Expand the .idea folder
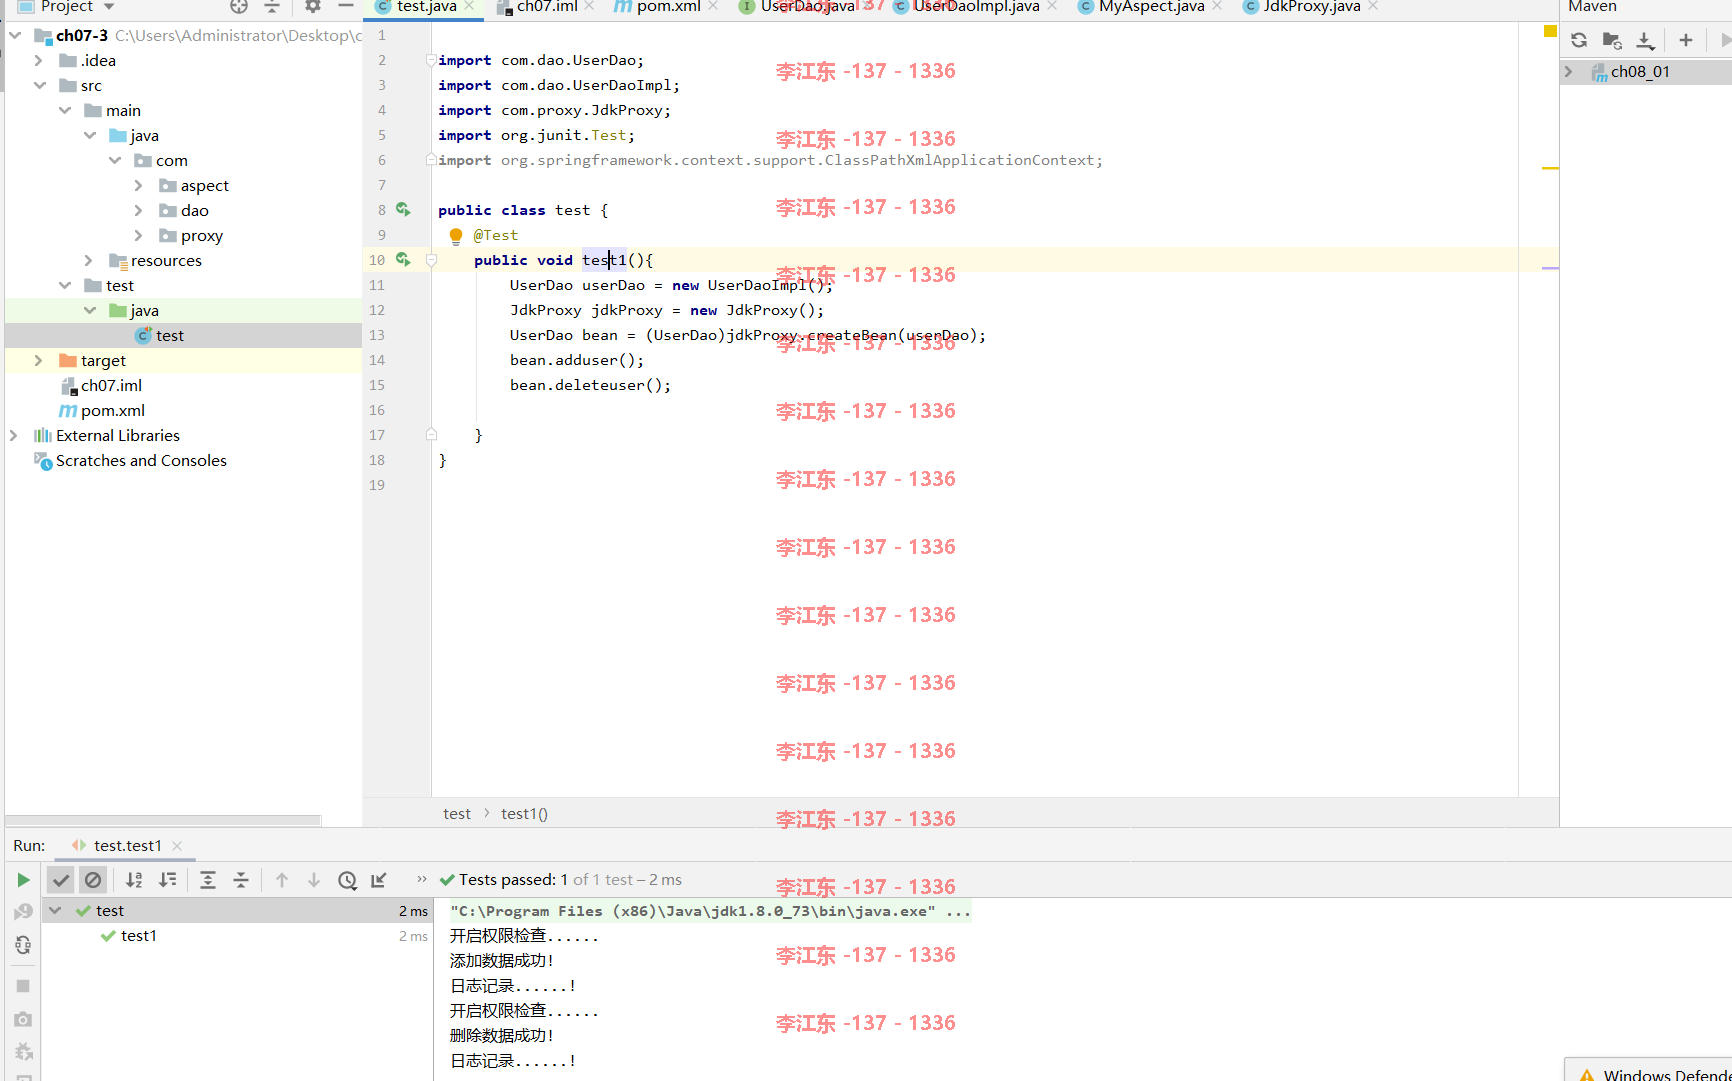 click(39, 61)
